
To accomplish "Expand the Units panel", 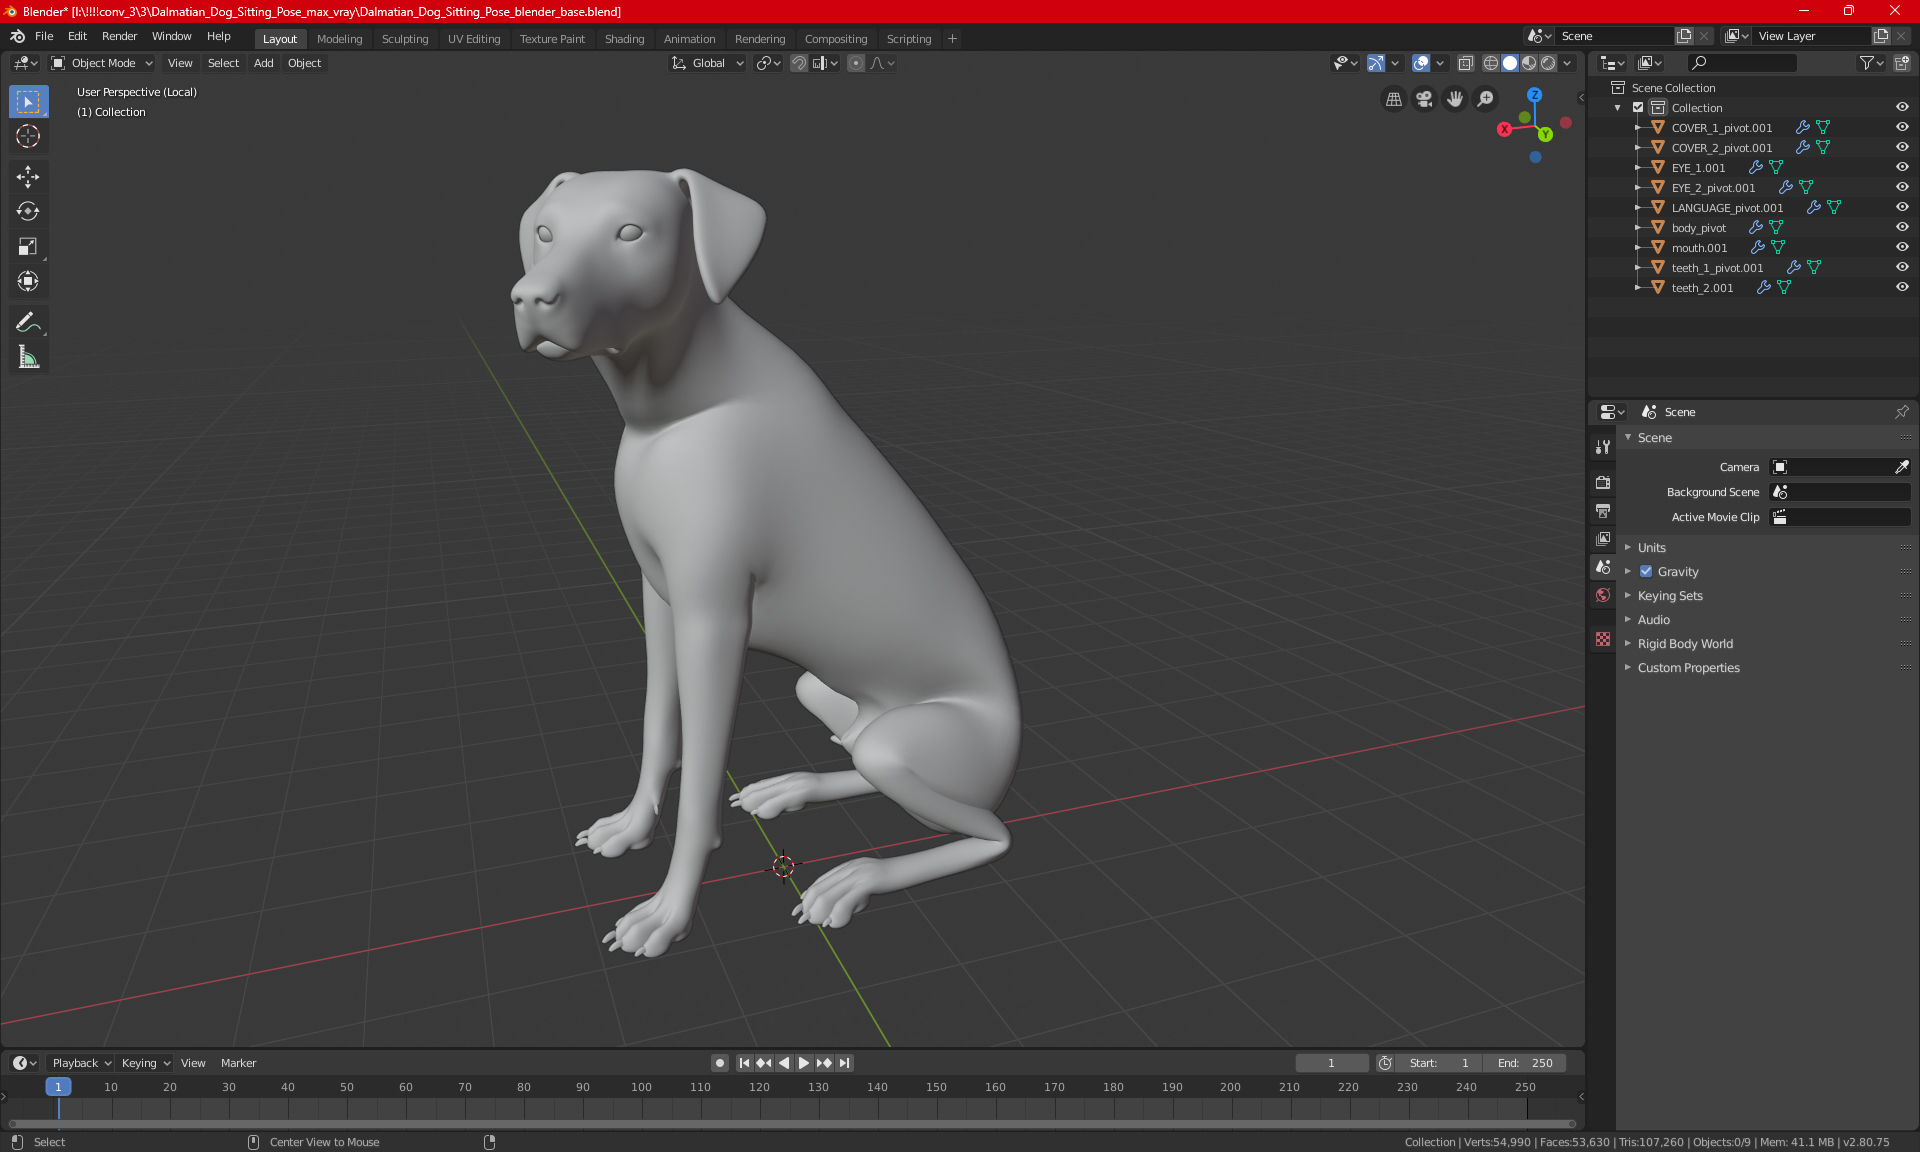I will click(x=1652, y=548).
